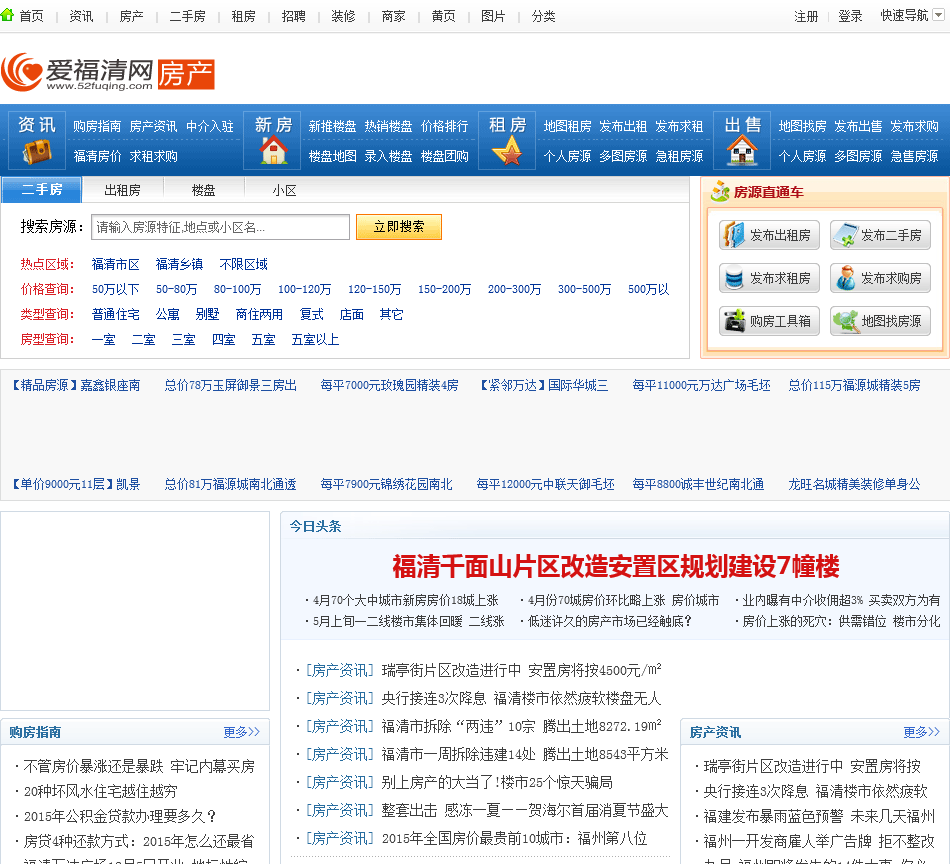Click the 注册 link

[x=806, y=16]
